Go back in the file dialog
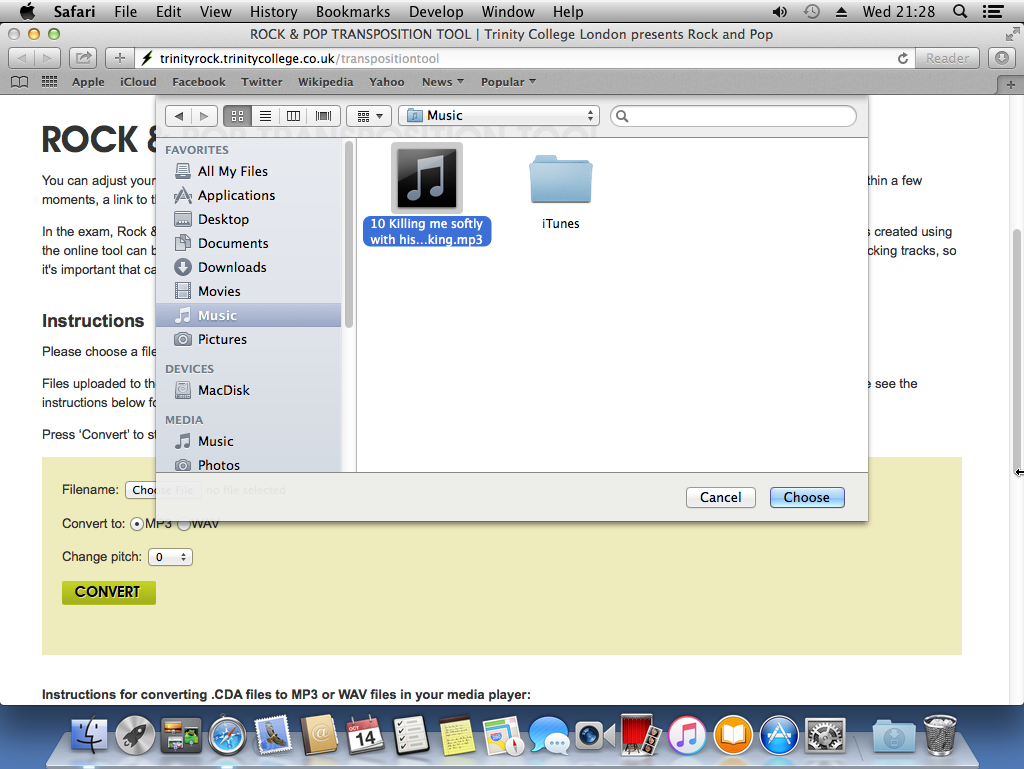The width and height of the screenshot is (1024, 769). [179, 116]
